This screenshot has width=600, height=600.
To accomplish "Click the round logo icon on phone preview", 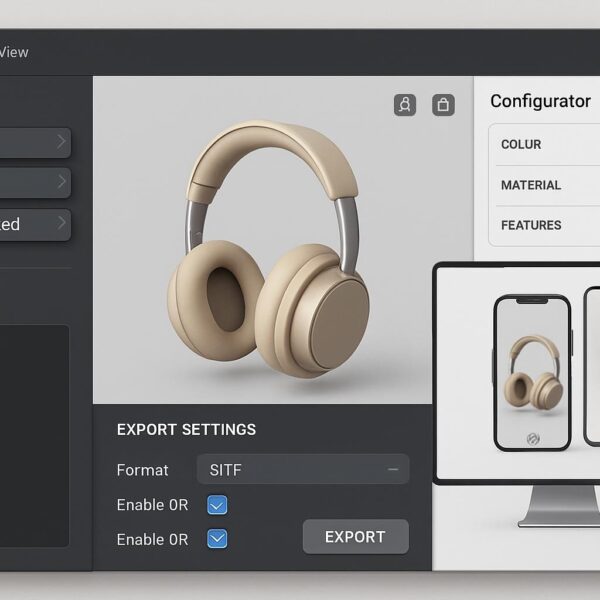I will click(533, 439).
